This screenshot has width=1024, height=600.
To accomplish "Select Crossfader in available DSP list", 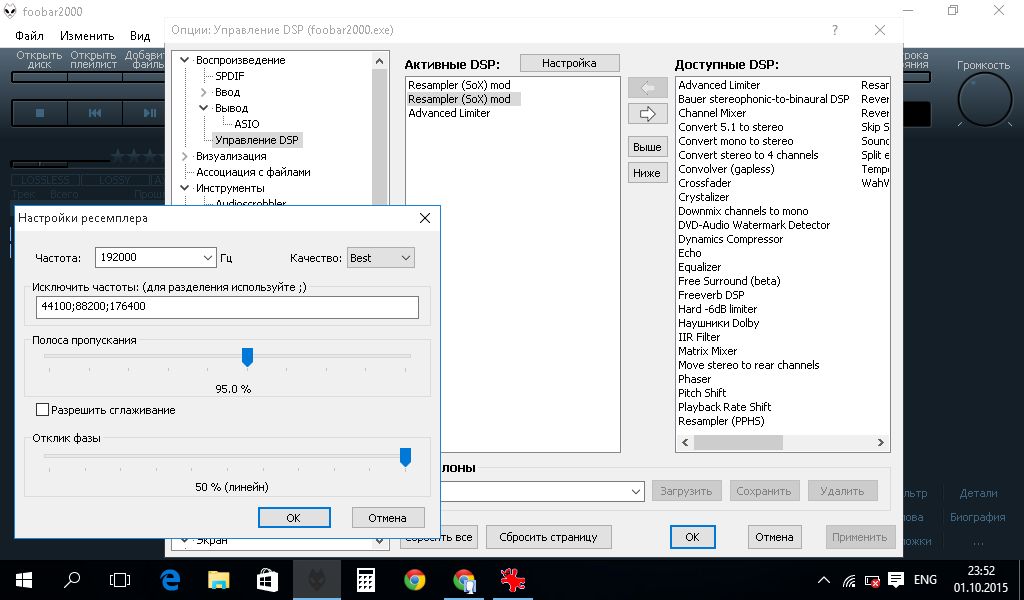I will (705, 183).
